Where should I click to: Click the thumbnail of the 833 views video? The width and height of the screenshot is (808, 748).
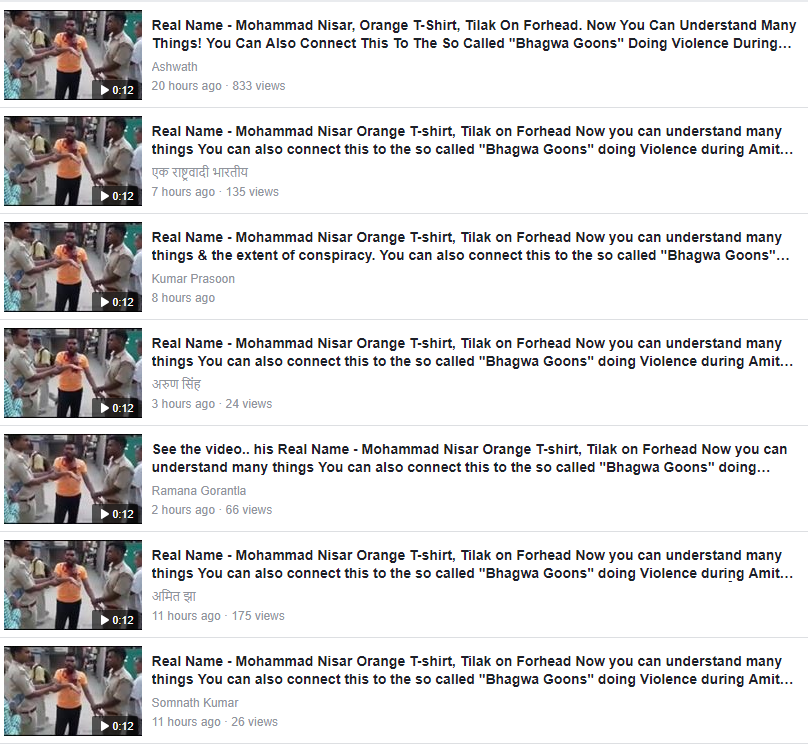[73, 55]
